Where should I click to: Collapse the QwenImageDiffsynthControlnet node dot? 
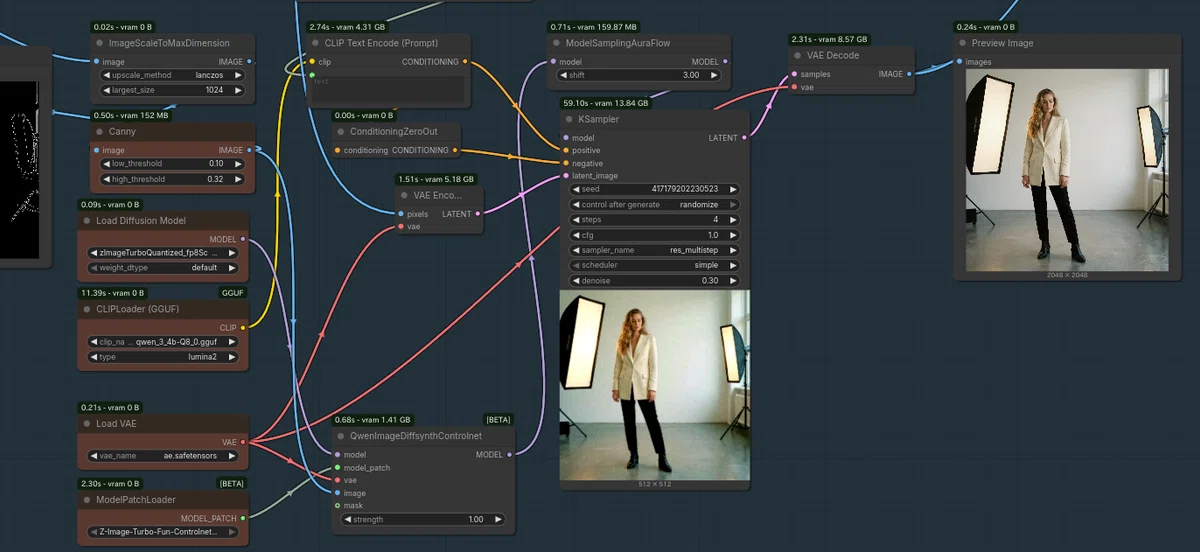pos(339,435)
